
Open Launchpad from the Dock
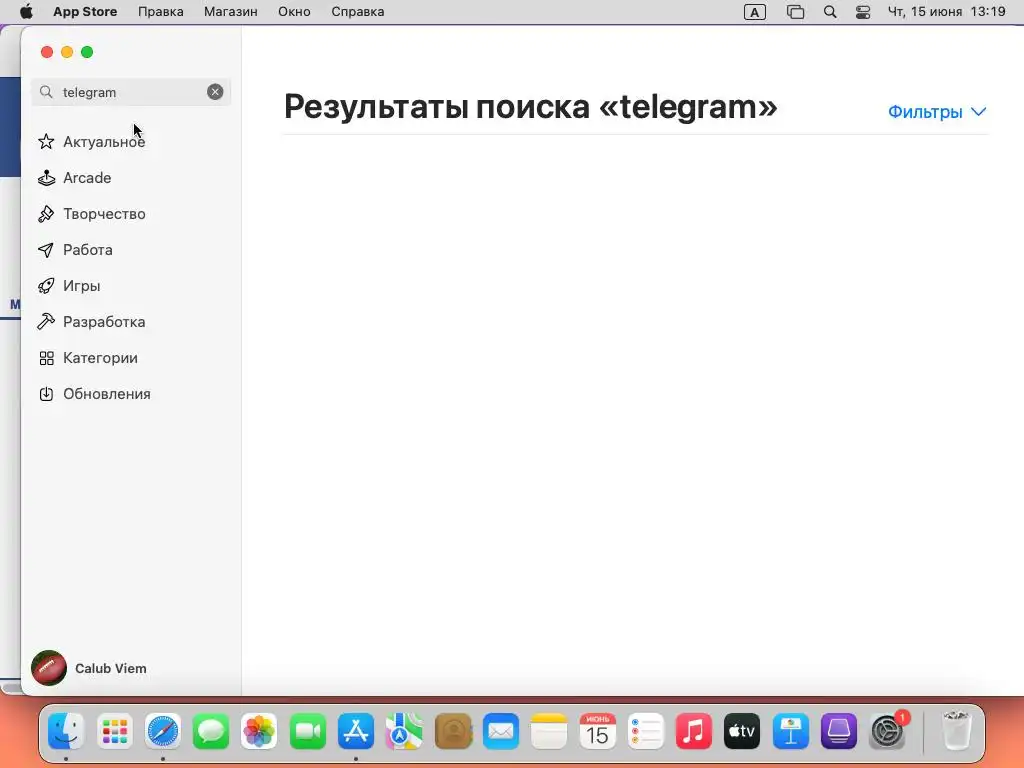[114, 731]
